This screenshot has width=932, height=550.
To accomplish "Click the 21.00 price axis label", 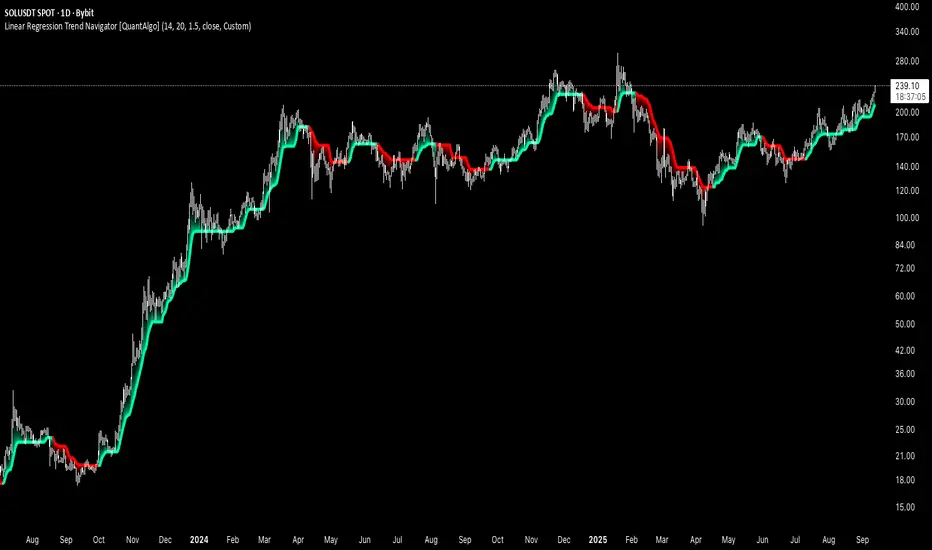I will click(x=905, y=455).
